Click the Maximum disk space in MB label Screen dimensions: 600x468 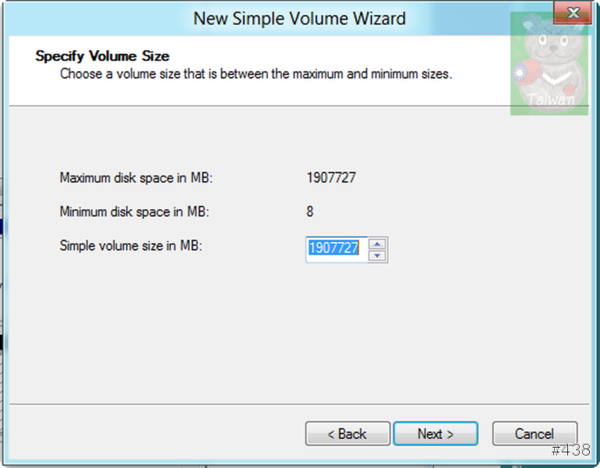point(136,178)
